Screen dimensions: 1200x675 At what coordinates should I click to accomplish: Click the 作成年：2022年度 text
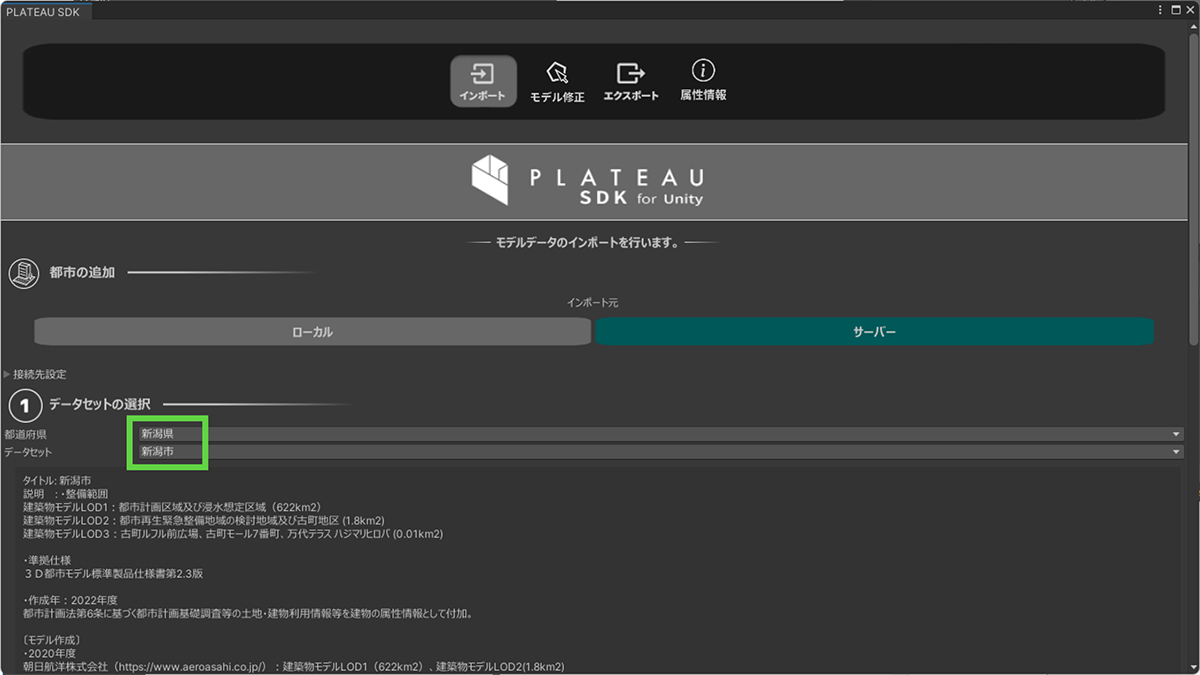coord(70,600)
